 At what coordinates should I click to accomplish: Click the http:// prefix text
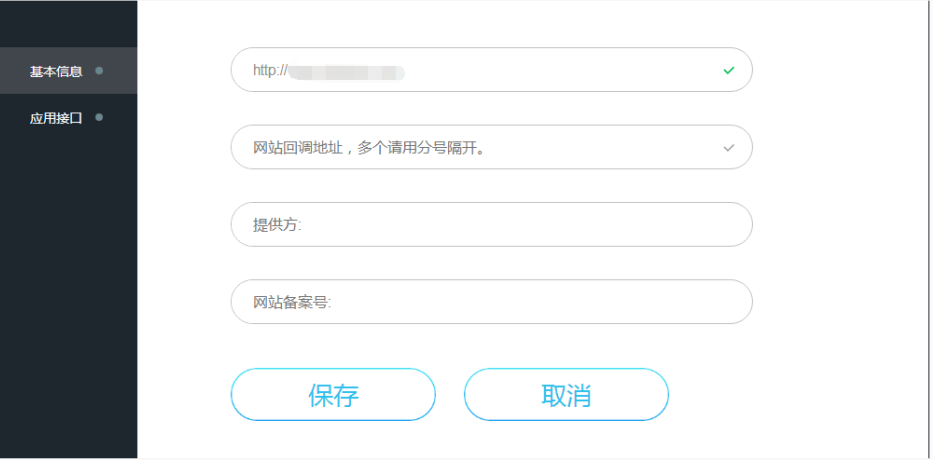[x=270, y=71]
